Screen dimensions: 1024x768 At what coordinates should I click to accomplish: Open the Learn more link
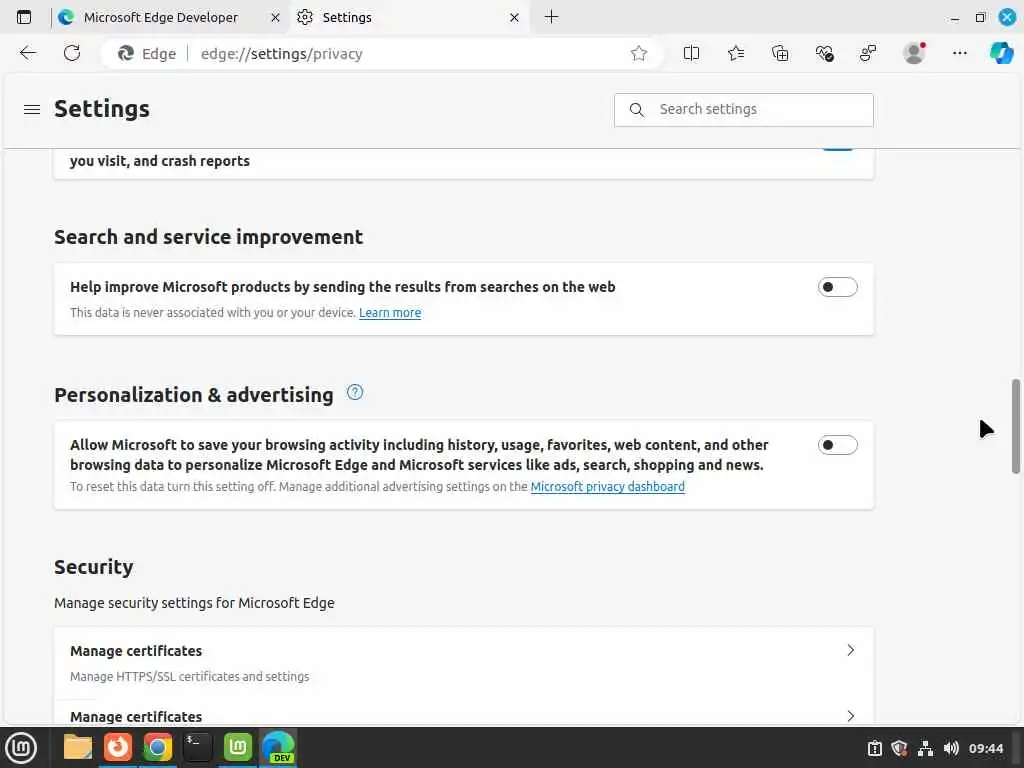[390, 313]
